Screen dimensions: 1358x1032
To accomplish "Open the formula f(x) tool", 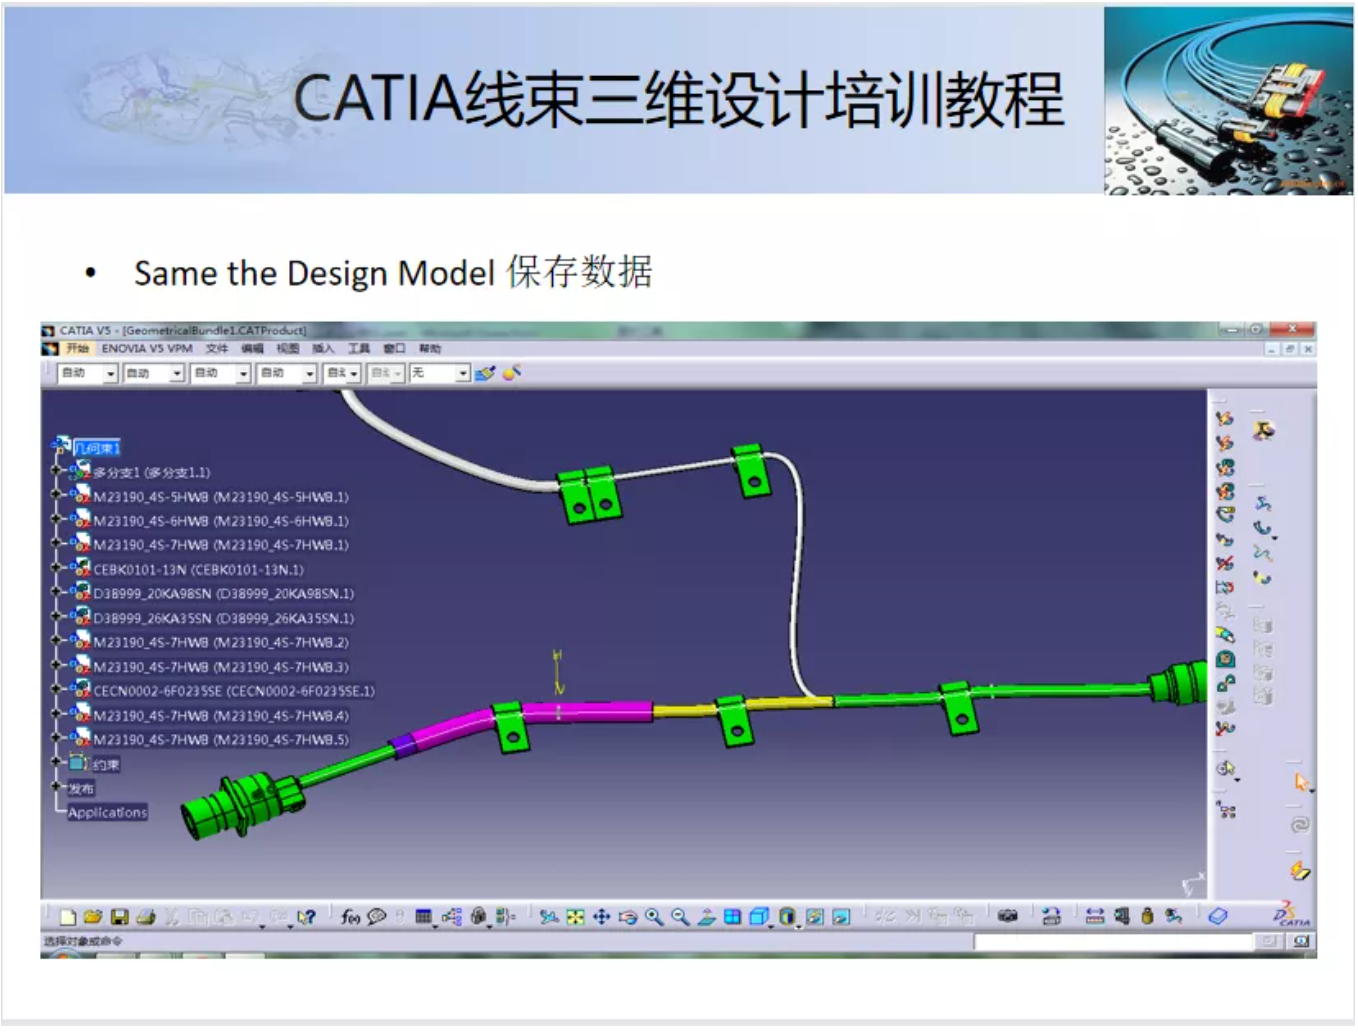I will [x=350, y=917].
